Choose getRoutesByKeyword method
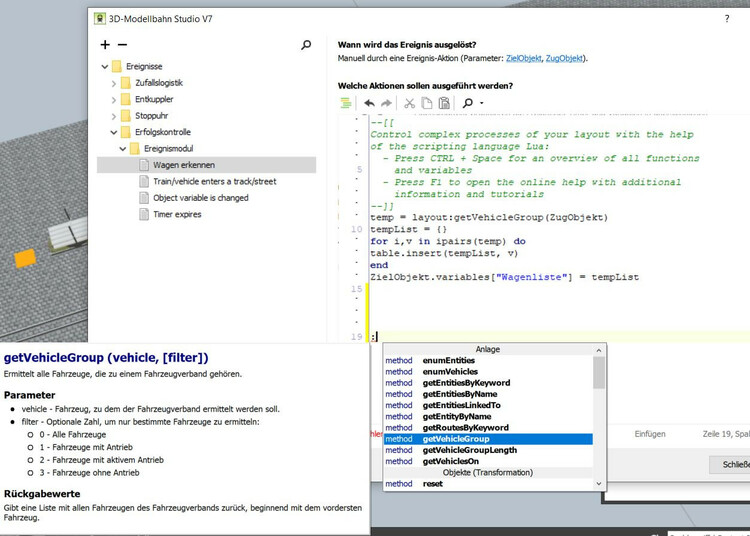The height and width of the screenshot is (536, 750). coord(488,428)
